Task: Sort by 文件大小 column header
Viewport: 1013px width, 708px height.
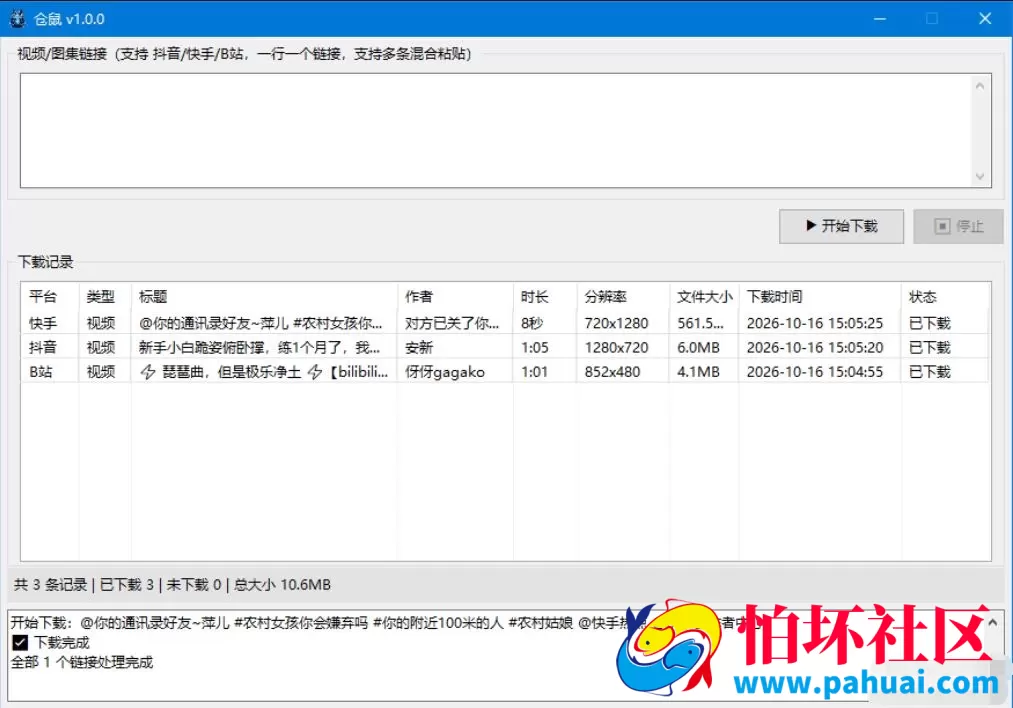Action: [705, 297]
